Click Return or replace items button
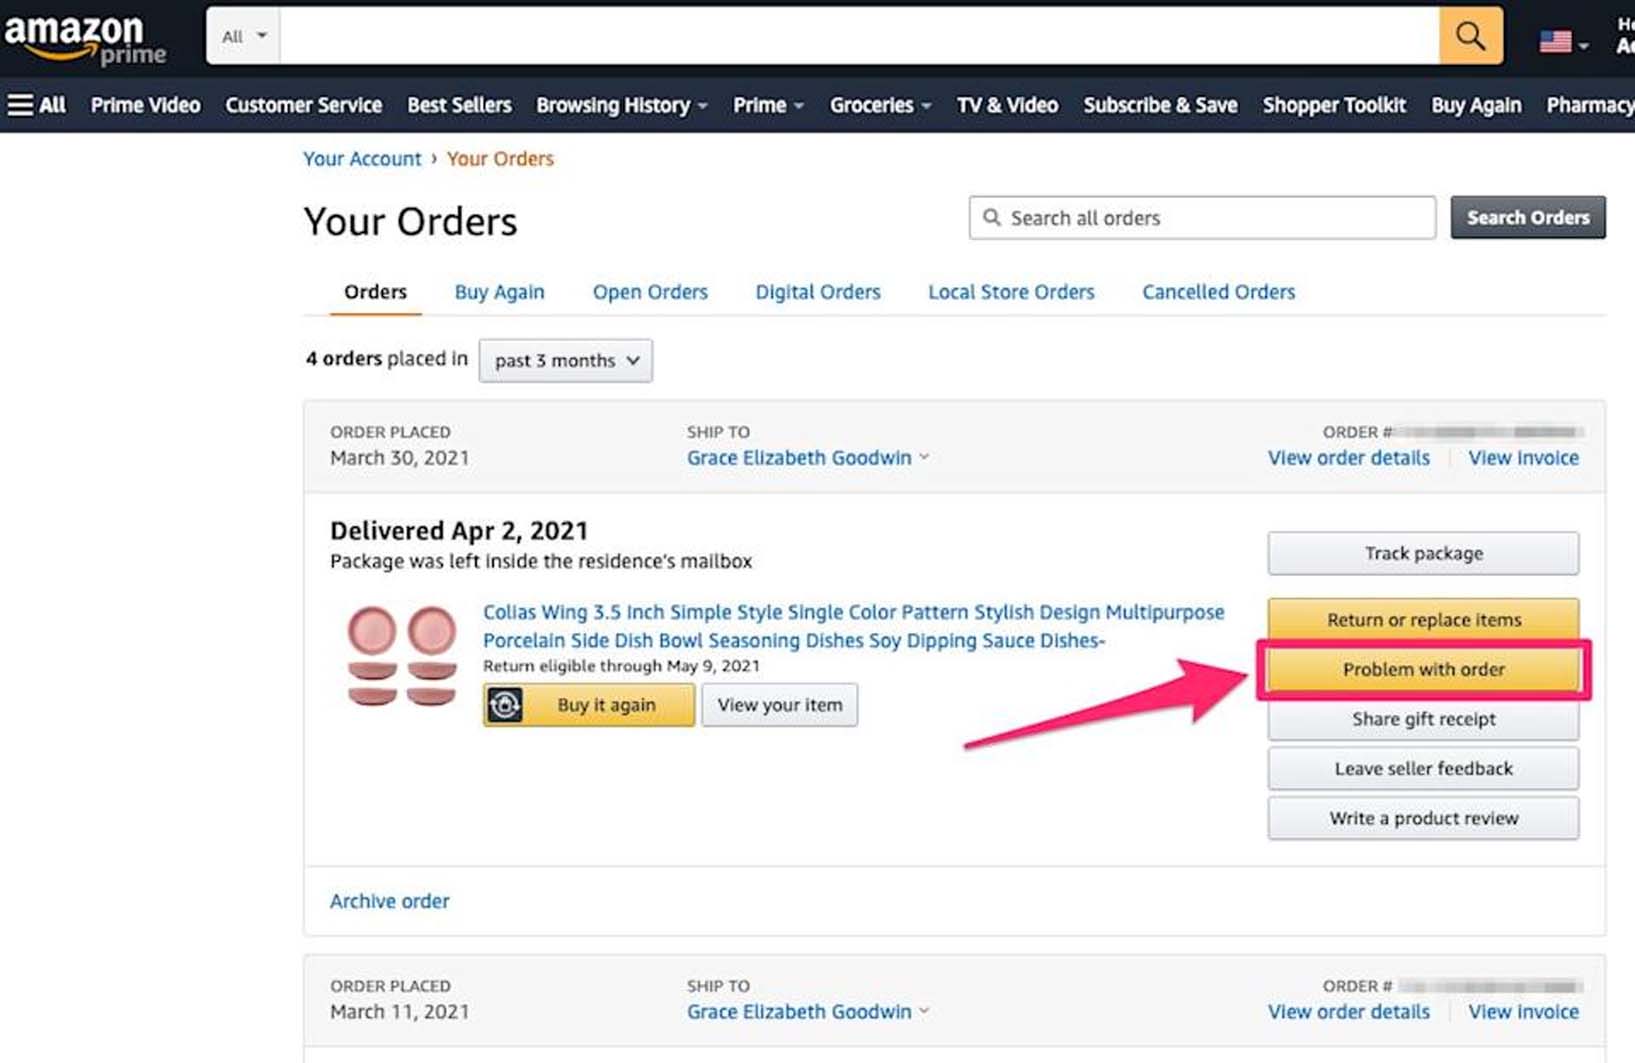This screenshot has height=1063, width=1635. (1423, 619)
